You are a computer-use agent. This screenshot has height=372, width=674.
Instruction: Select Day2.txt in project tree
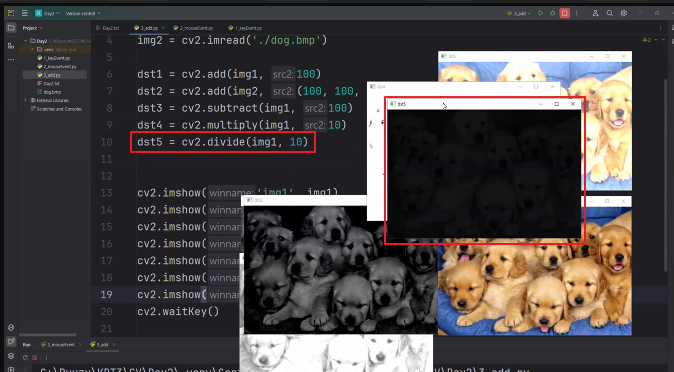[x=48, y=83]
